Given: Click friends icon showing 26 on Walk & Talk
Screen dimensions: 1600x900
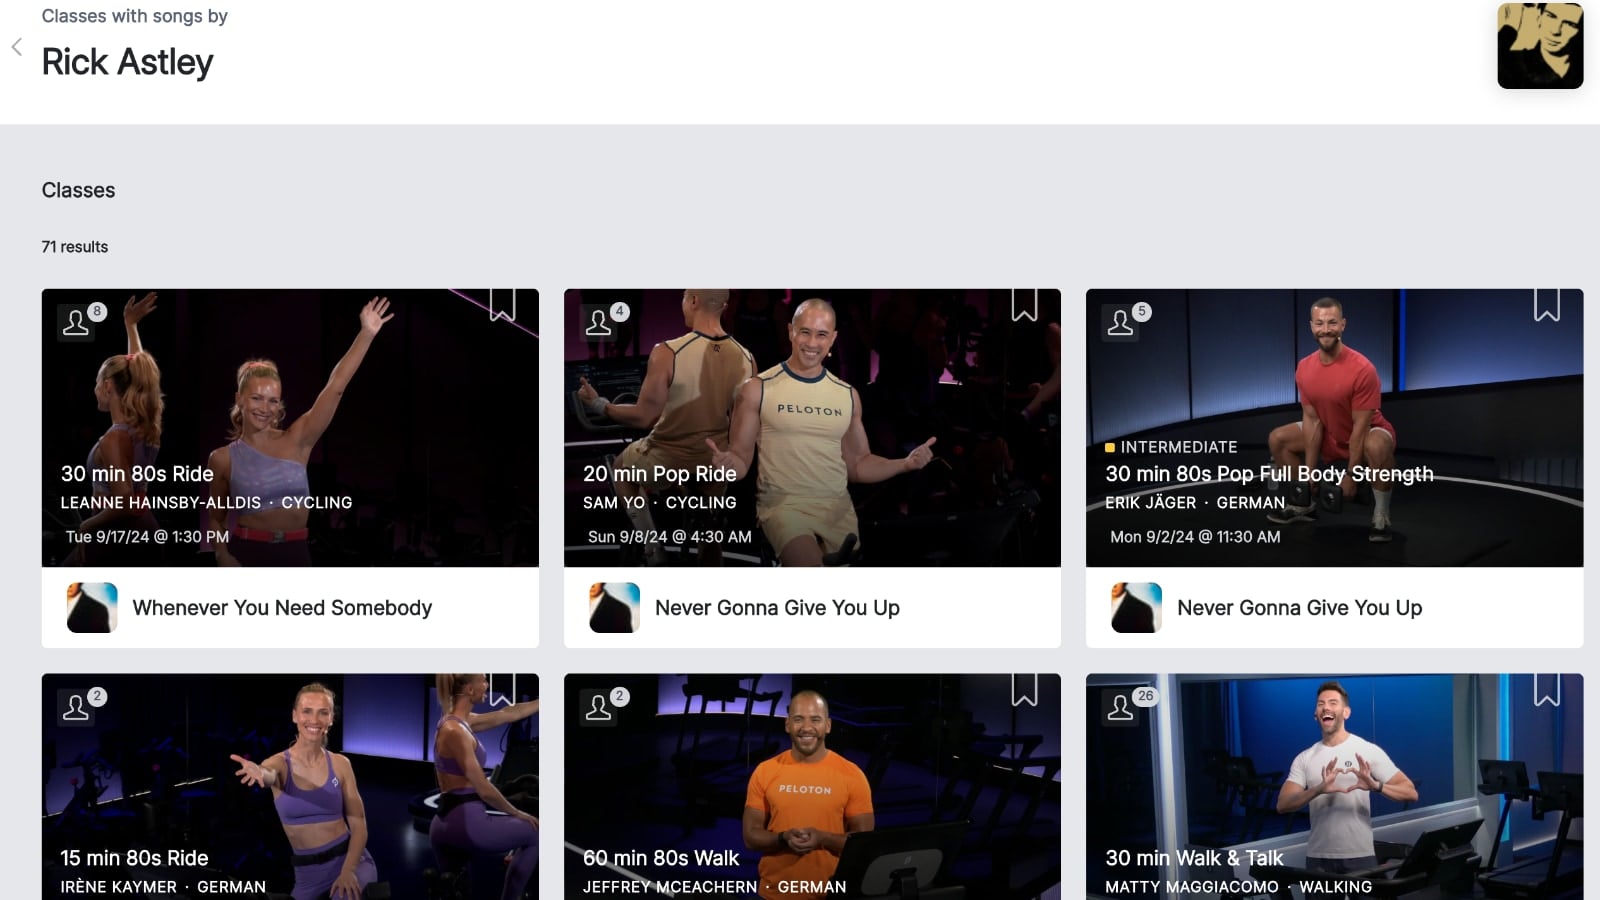Looking at the screenshot, I should [x=1121, y=707].
